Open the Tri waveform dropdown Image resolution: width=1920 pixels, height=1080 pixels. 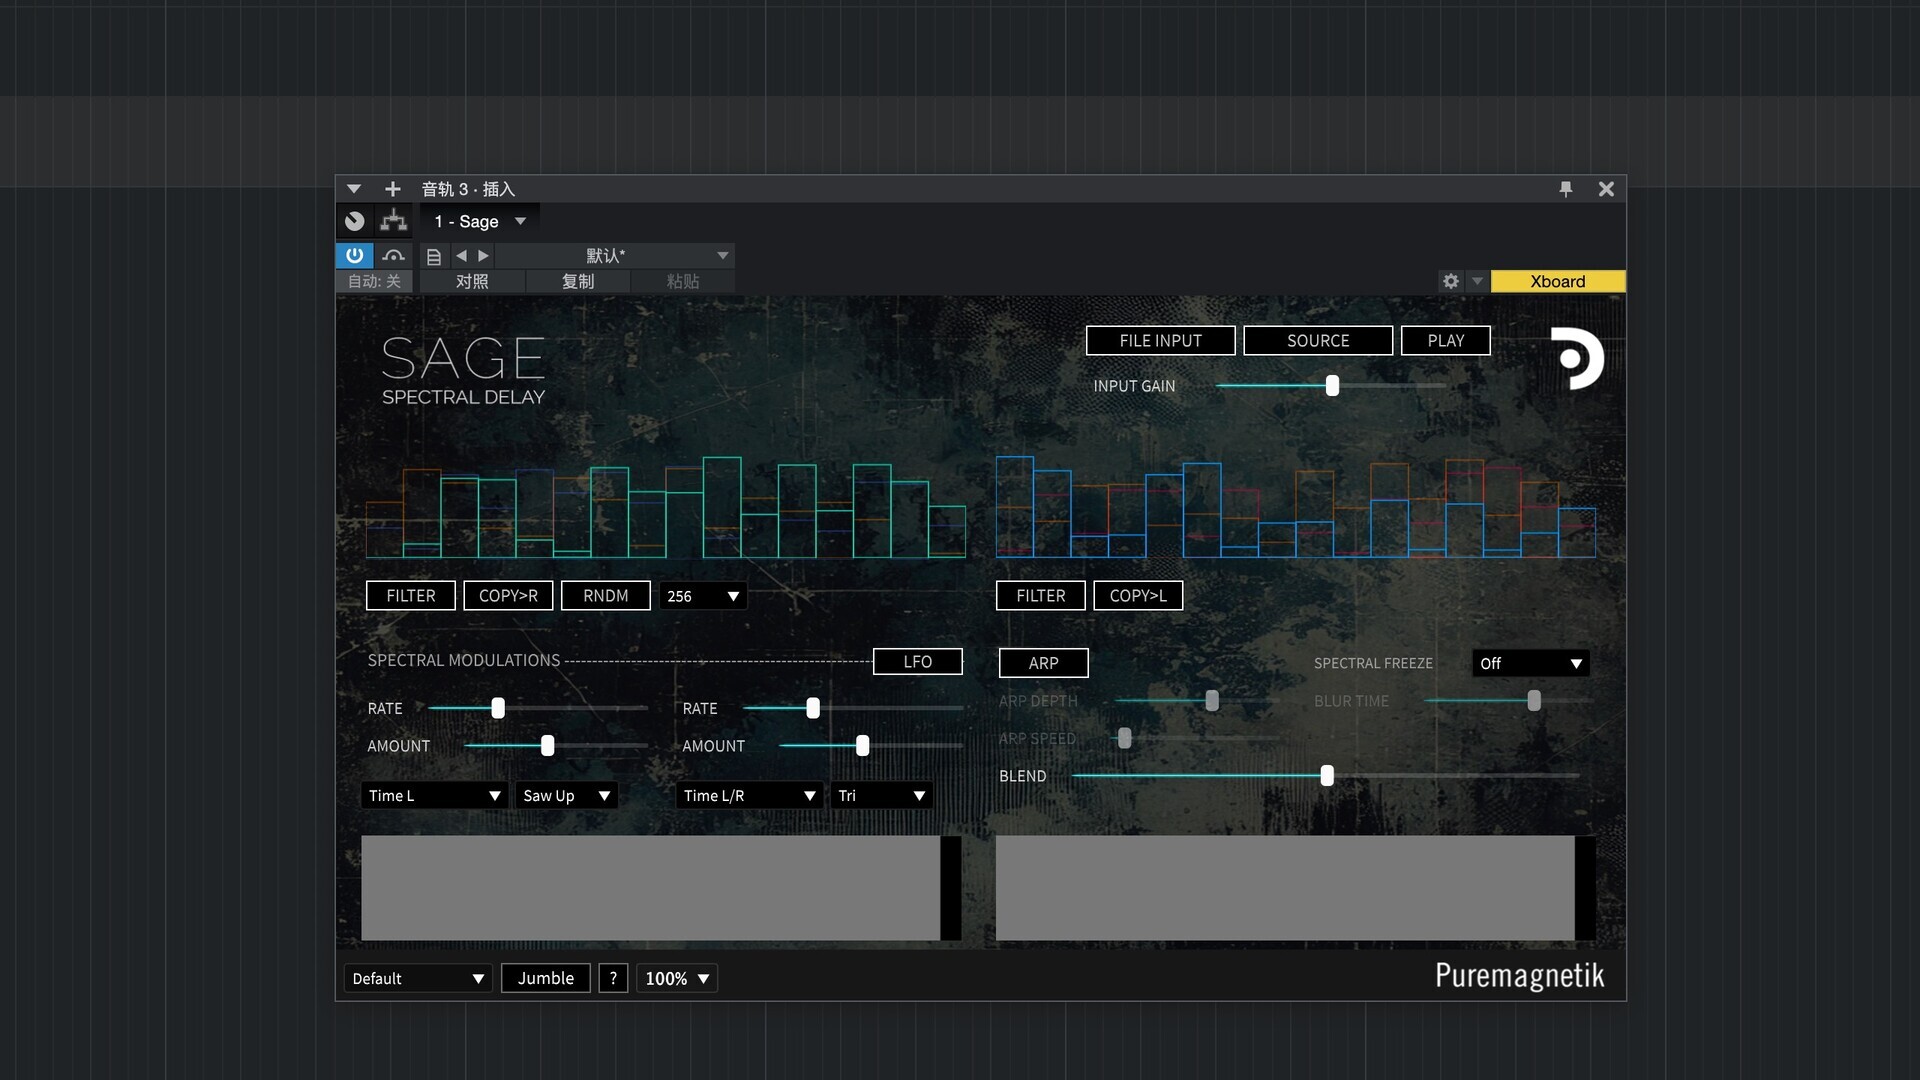coord(881,795)
